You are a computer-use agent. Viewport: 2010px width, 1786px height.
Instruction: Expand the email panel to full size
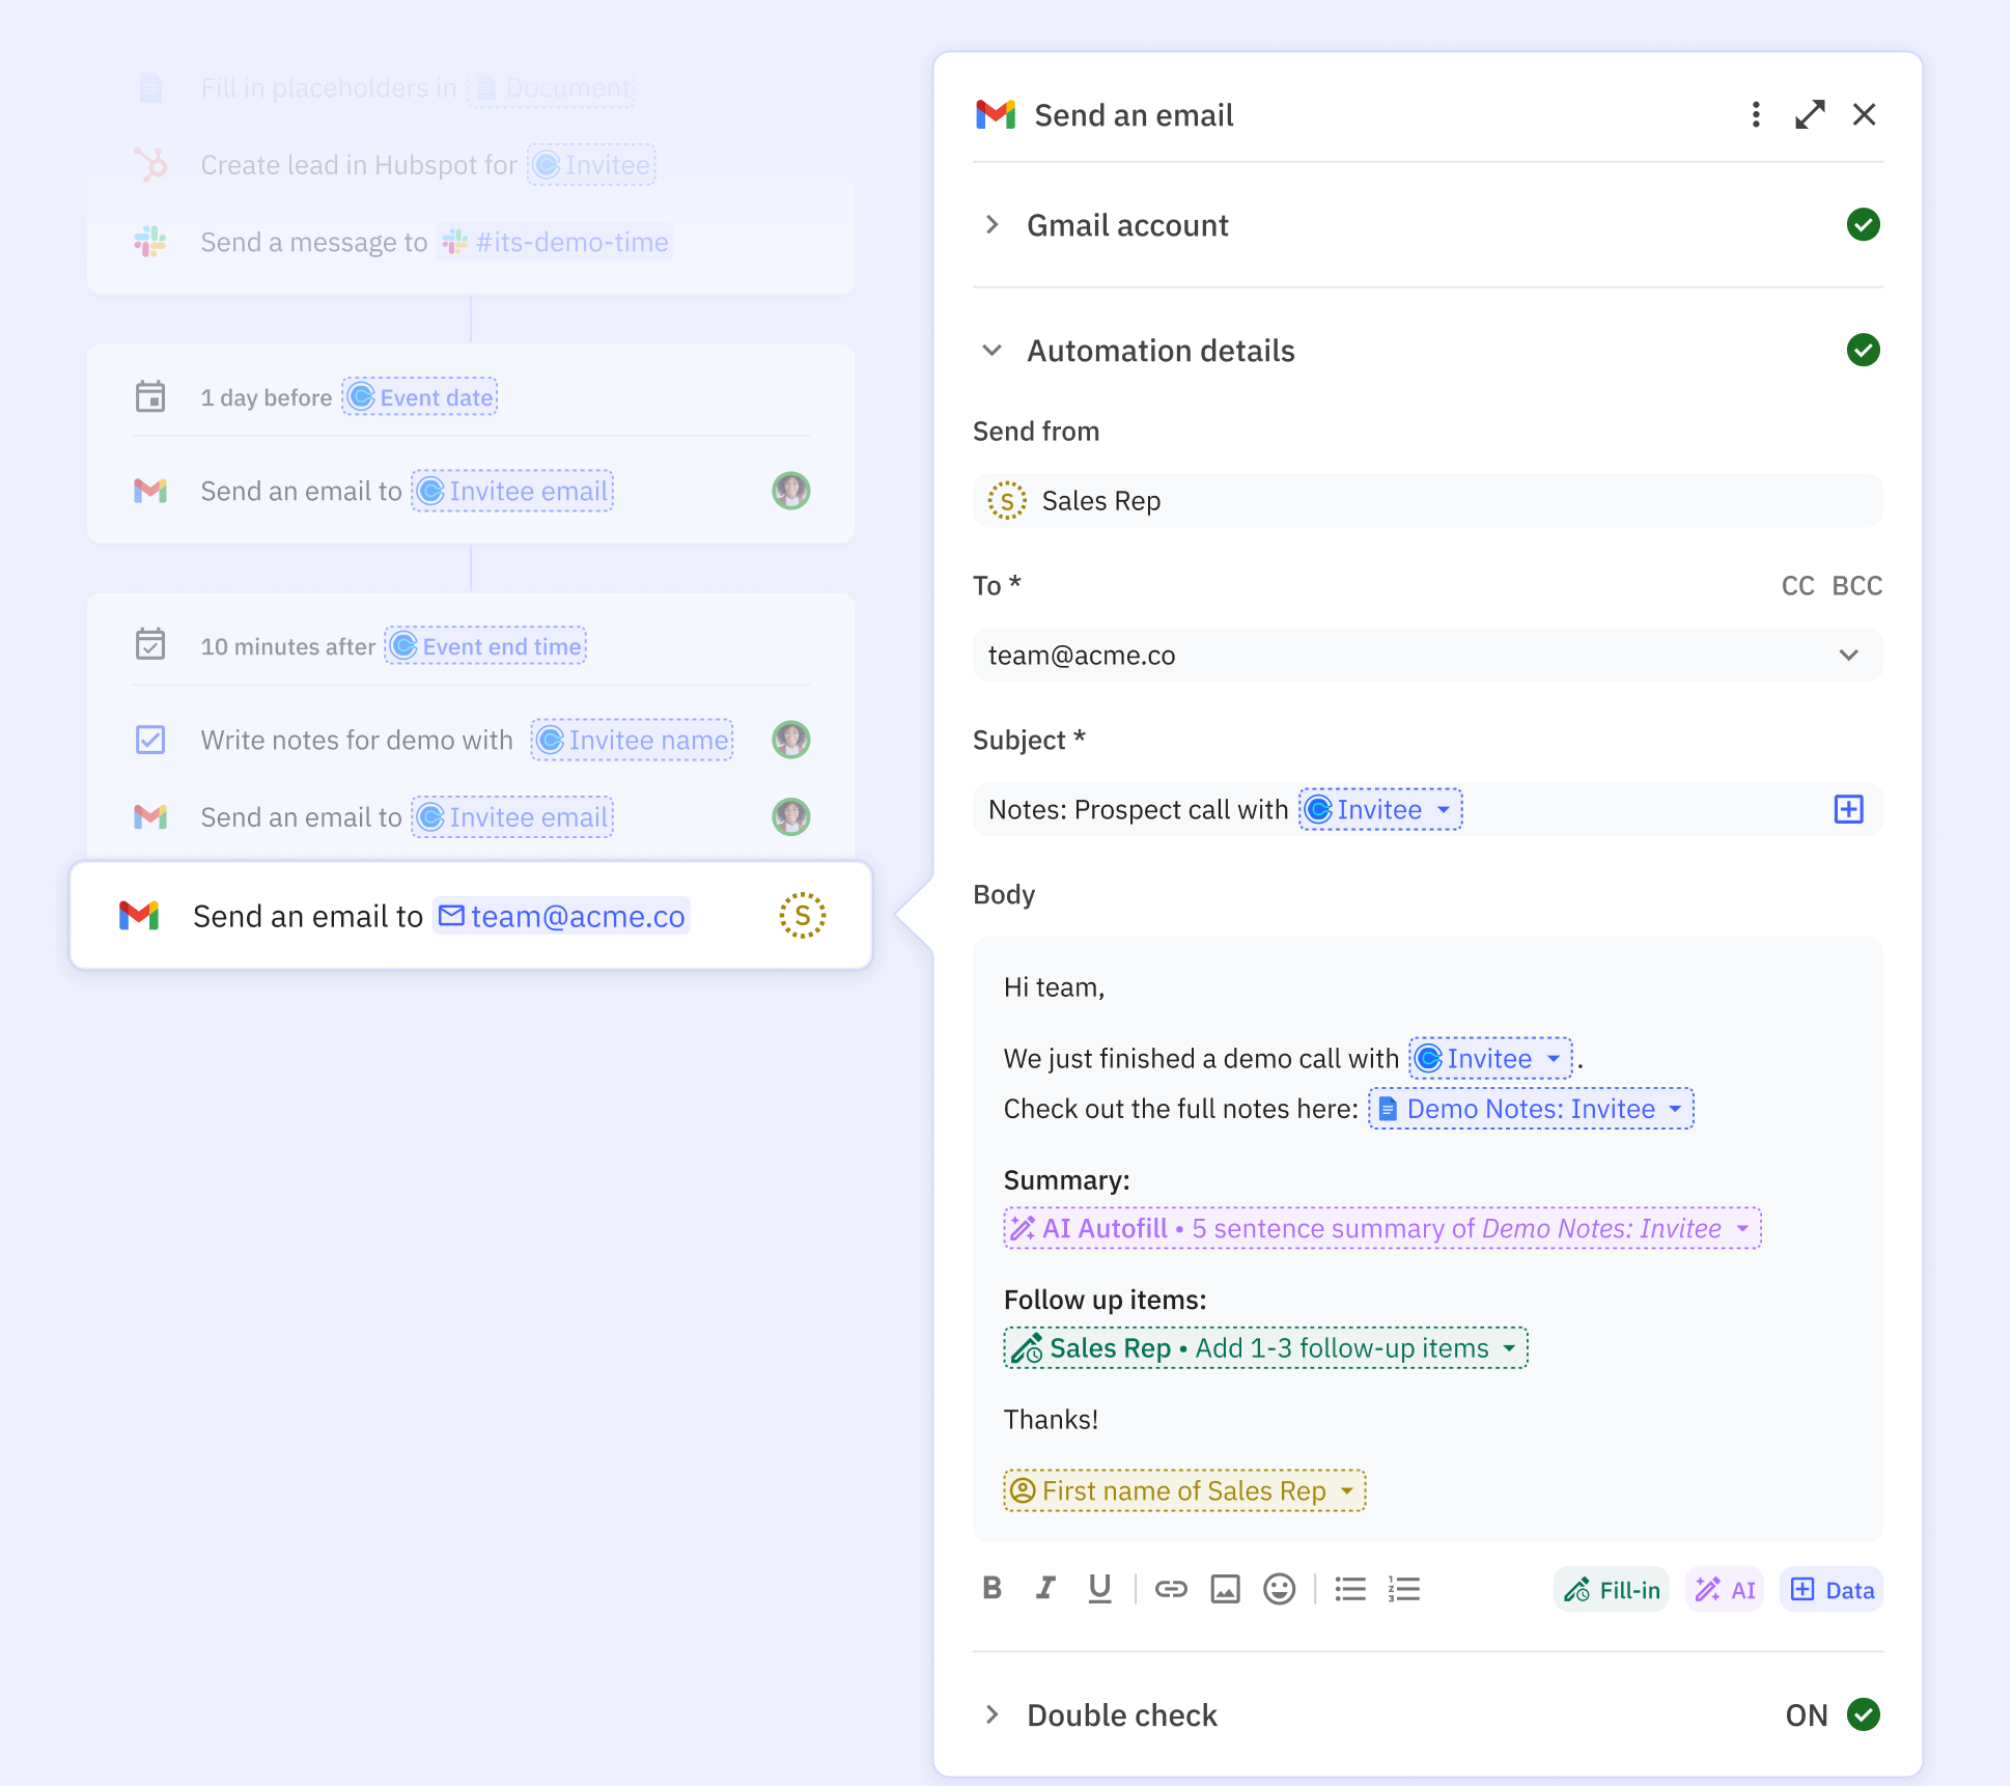tap(1809, 115)
